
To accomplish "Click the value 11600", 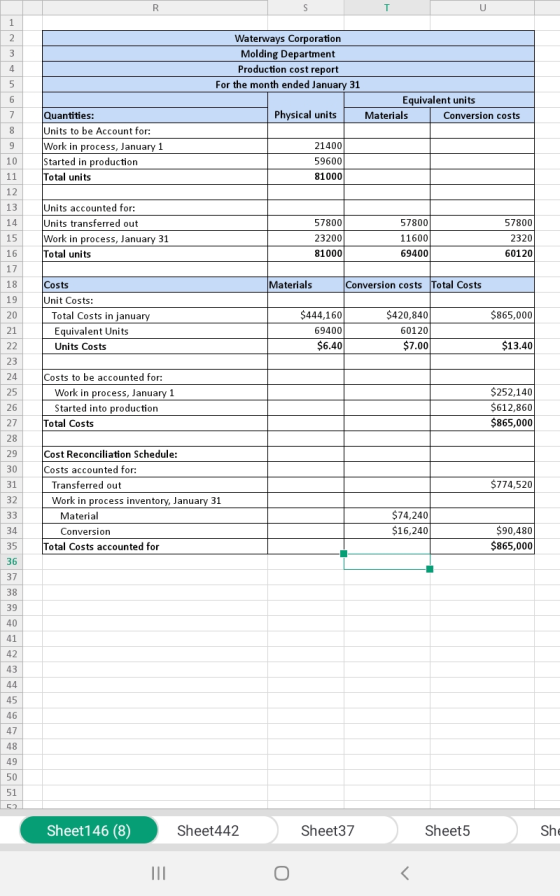I will tap(414, 238).
